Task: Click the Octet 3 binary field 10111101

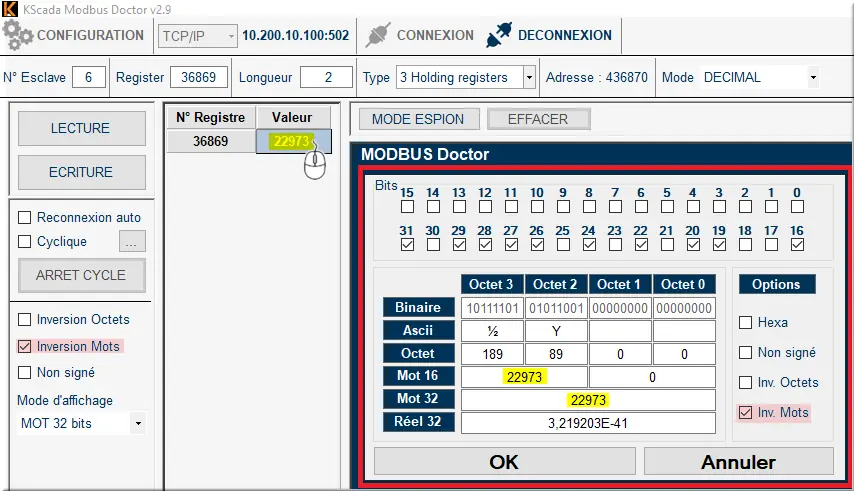Action: [x=492, y=308]
